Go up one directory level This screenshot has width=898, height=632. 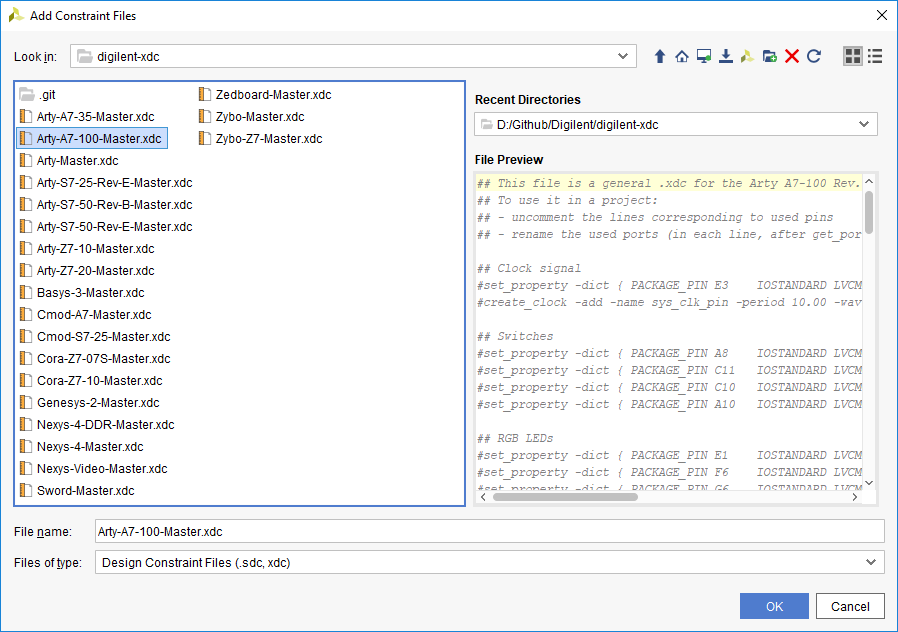click(660, 56)
